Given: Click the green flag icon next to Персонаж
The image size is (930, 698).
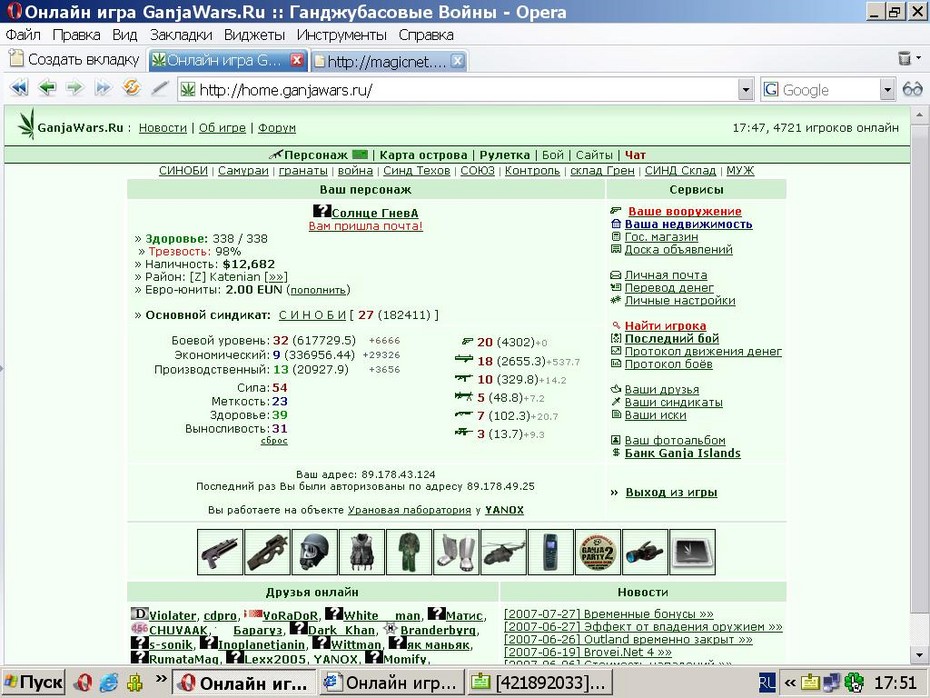Looking at the screenshot, I should 359,155.
